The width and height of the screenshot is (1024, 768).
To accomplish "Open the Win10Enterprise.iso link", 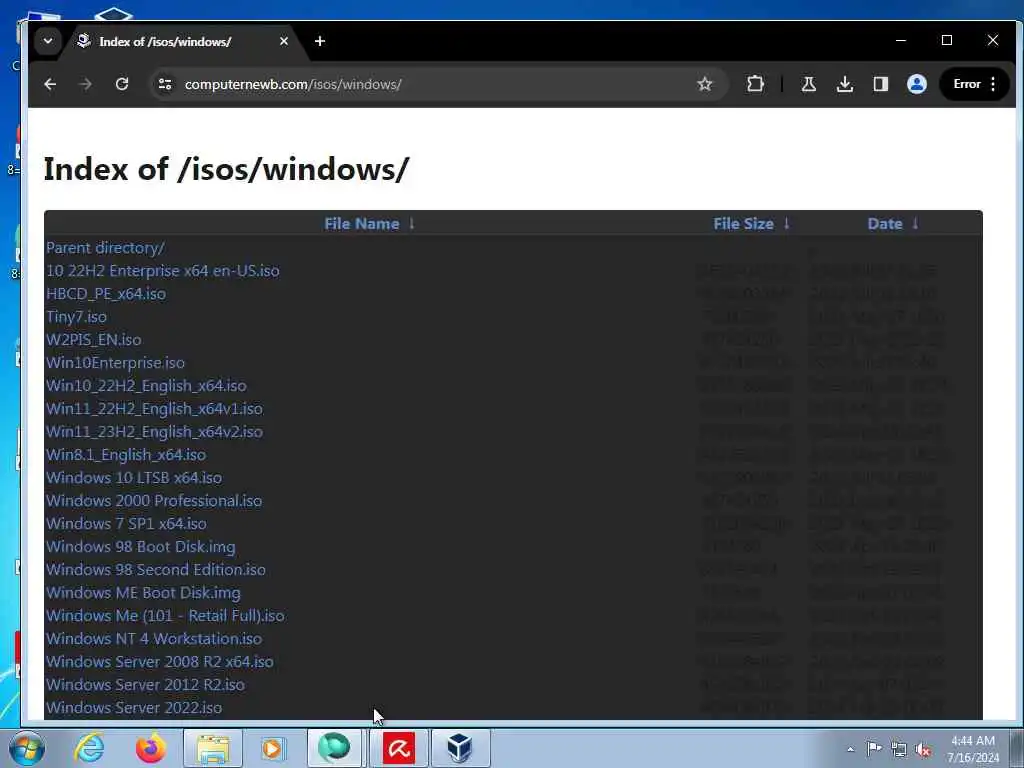I will [116, 362].
